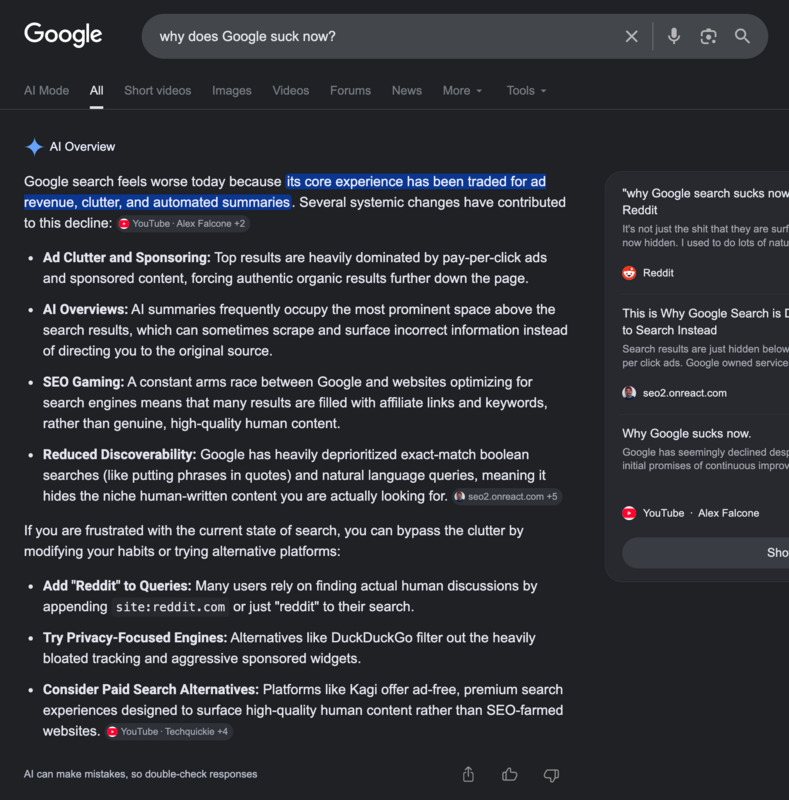The width and height of the screenshot is (789, 800).
Task: Go to Forums tab
Action: (350, 90)
